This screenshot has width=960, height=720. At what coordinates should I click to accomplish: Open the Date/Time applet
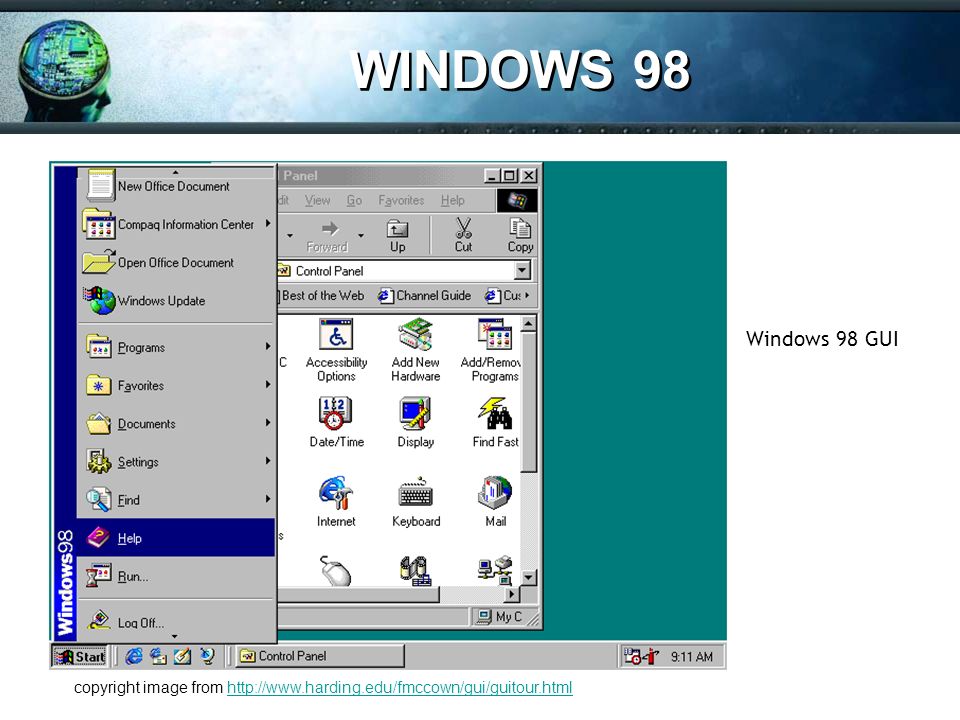(x=336, y=422)
